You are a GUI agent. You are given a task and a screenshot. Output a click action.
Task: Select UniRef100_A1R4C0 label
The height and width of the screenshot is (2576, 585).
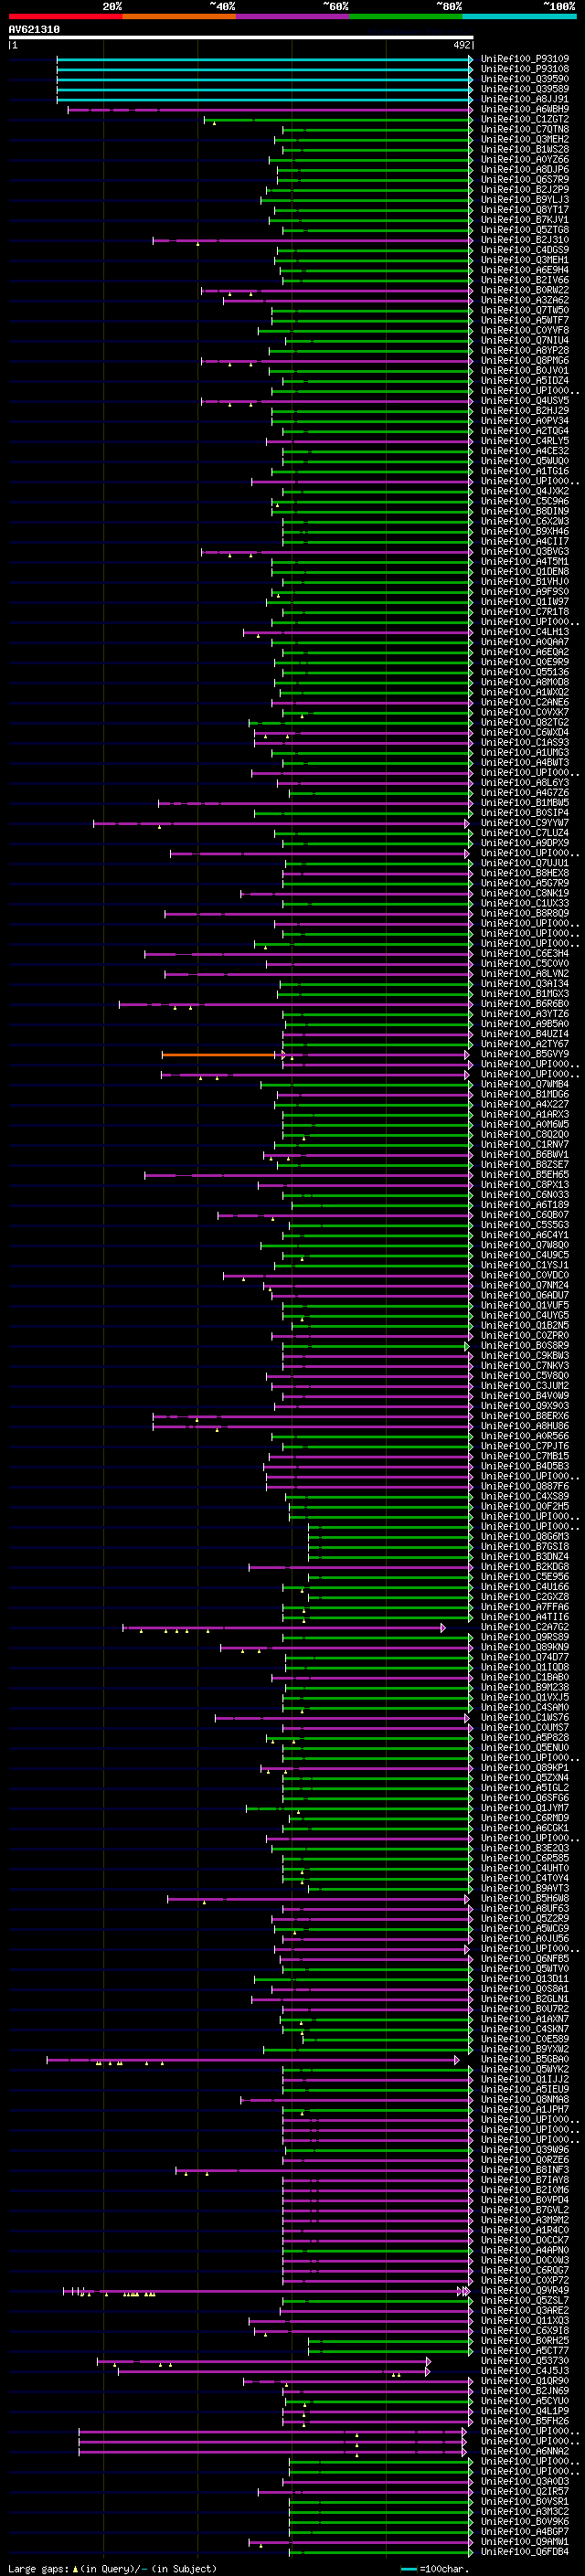pos(525,2230)
